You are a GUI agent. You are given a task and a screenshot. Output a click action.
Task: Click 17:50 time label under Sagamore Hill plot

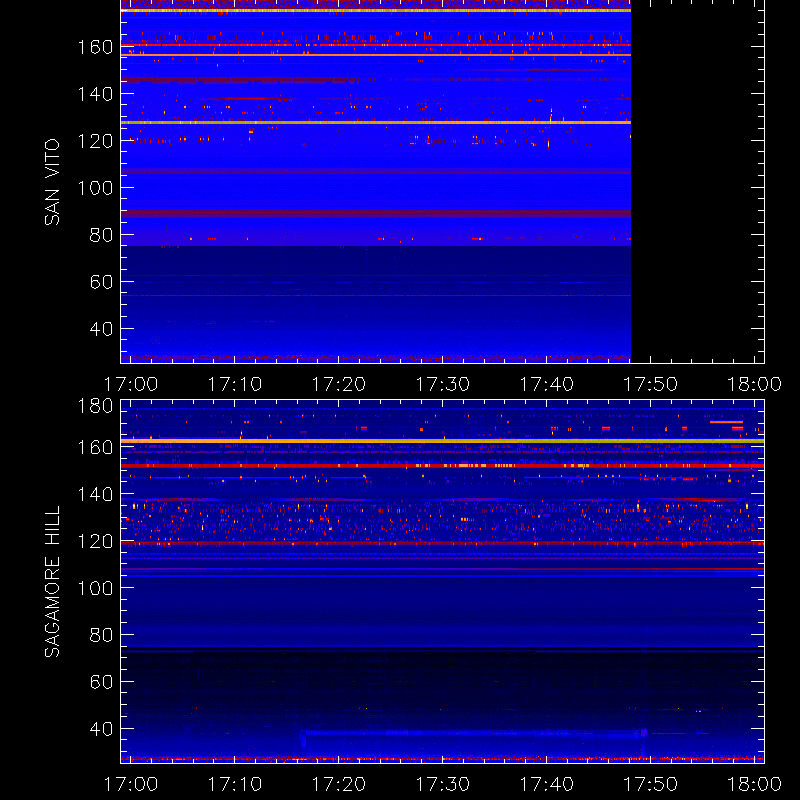tap(651, 784)
